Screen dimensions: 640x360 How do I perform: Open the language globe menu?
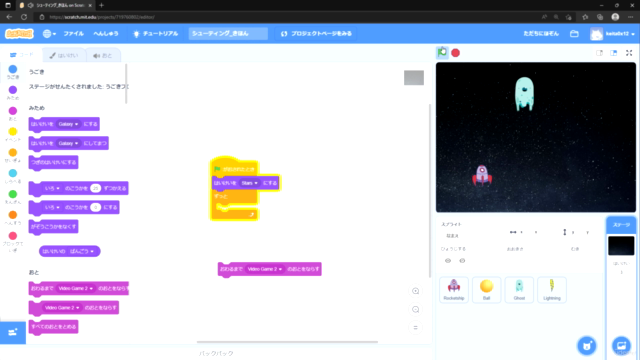(x=49, y=34)
